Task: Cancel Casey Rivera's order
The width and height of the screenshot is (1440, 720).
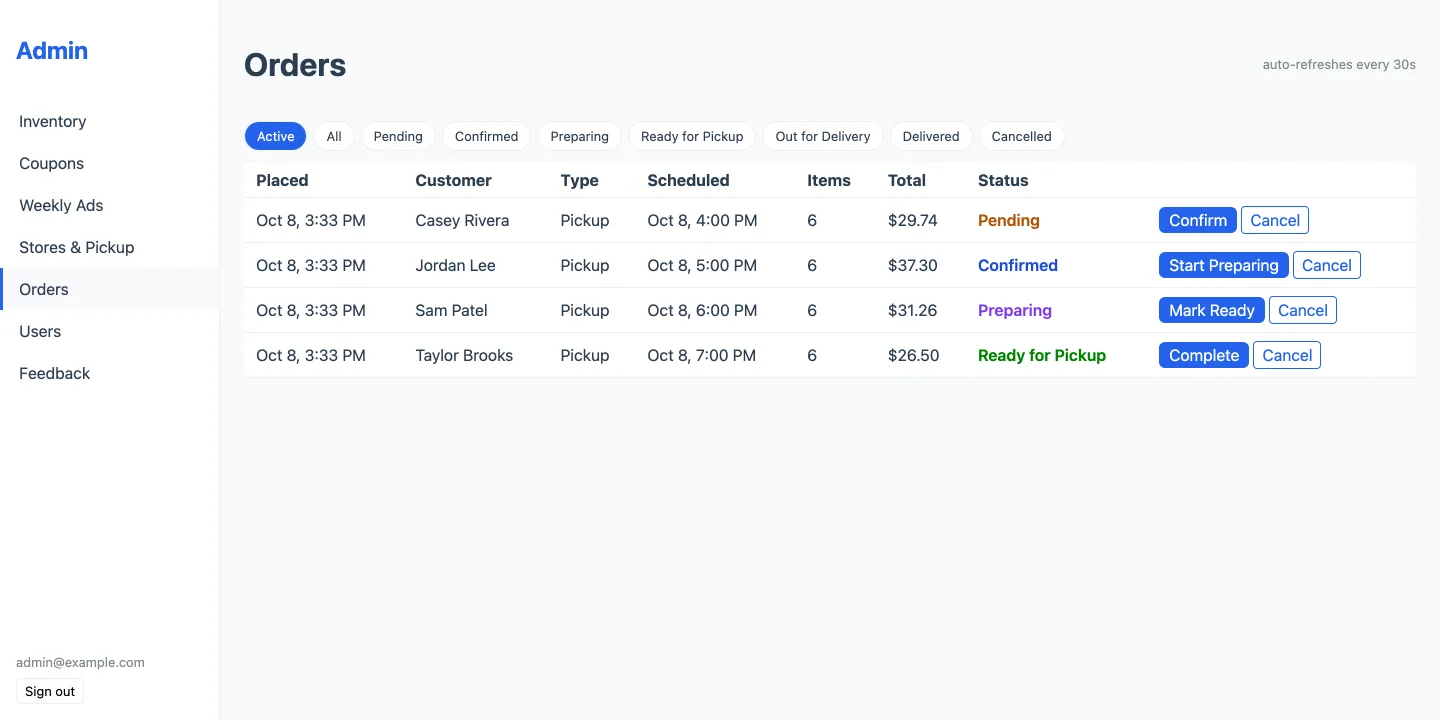Action: 1275,220
